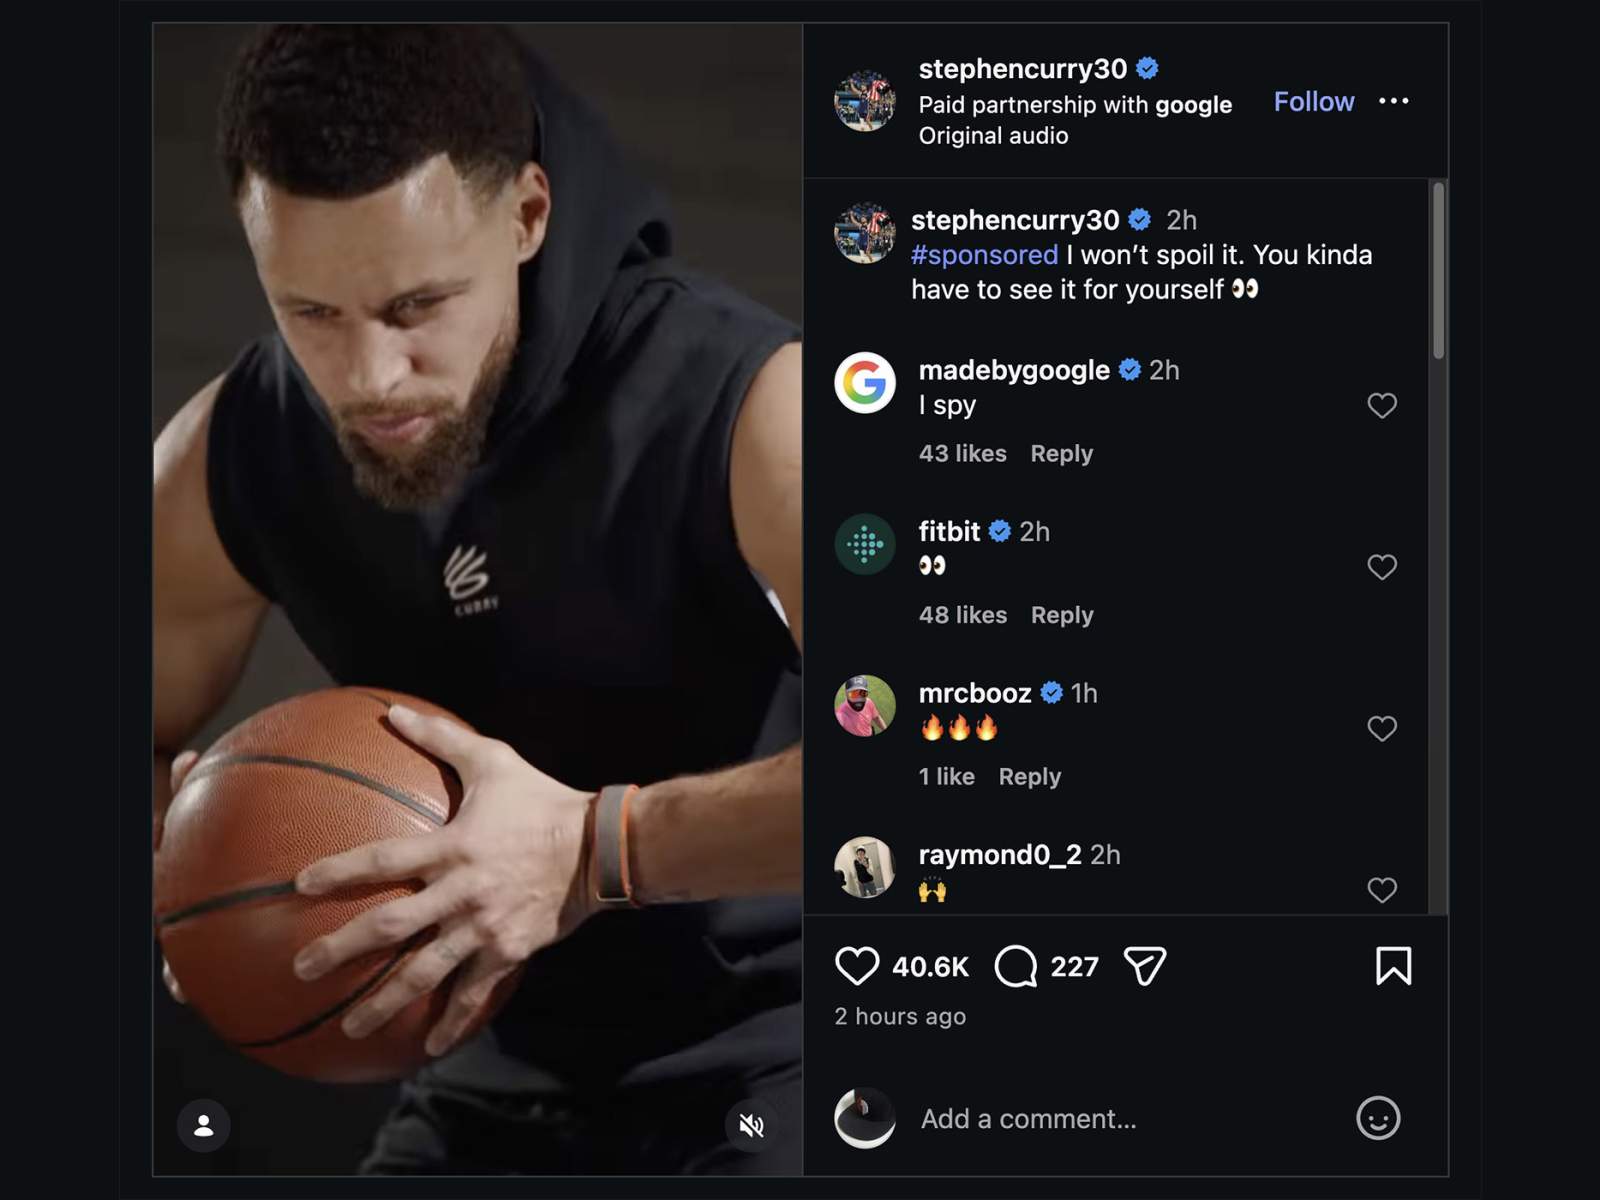The image size is (1600, 1200).
Task: Share the post with paper plane icon
Action: click(x=1145, y=966)
